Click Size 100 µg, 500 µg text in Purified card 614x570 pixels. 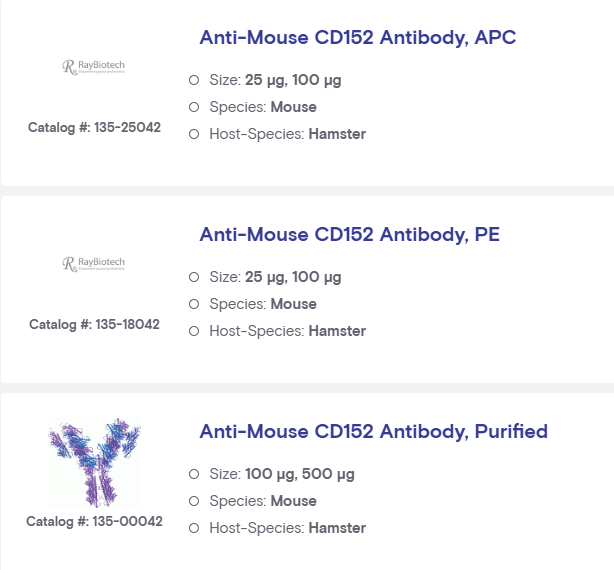(281, 474)
